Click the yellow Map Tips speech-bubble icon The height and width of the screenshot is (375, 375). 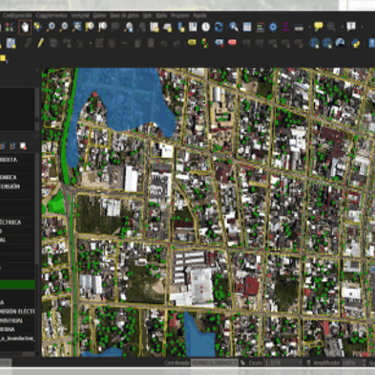click(318, 27)
